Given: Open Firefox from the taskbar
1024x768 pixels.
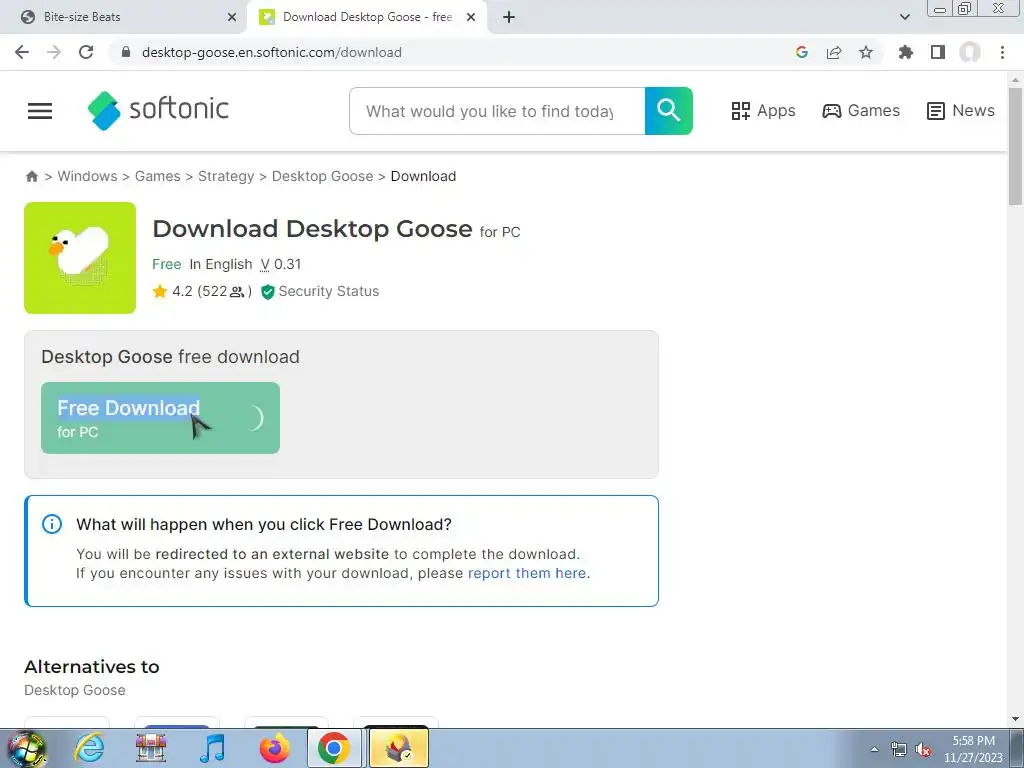Looking at the screenshot, I should click(274, 748).
